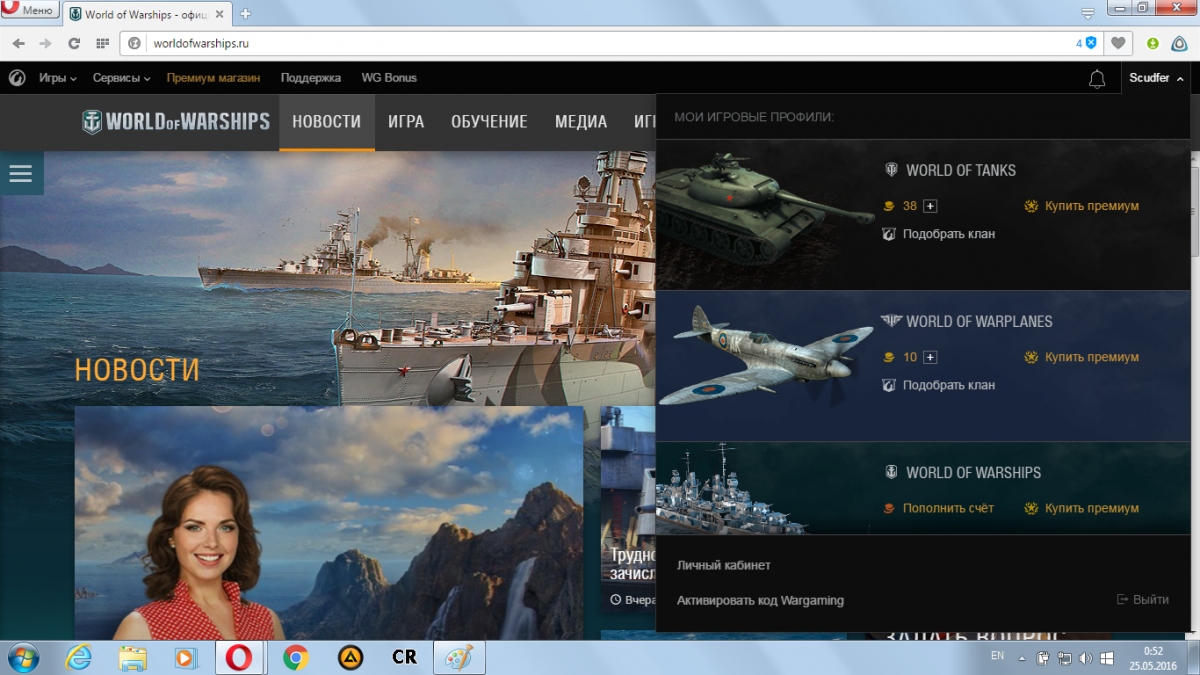This screenshot has height=675, width=1200.
Task: Open the tab menu icon in title bar
Action: tap(1088, 14)
